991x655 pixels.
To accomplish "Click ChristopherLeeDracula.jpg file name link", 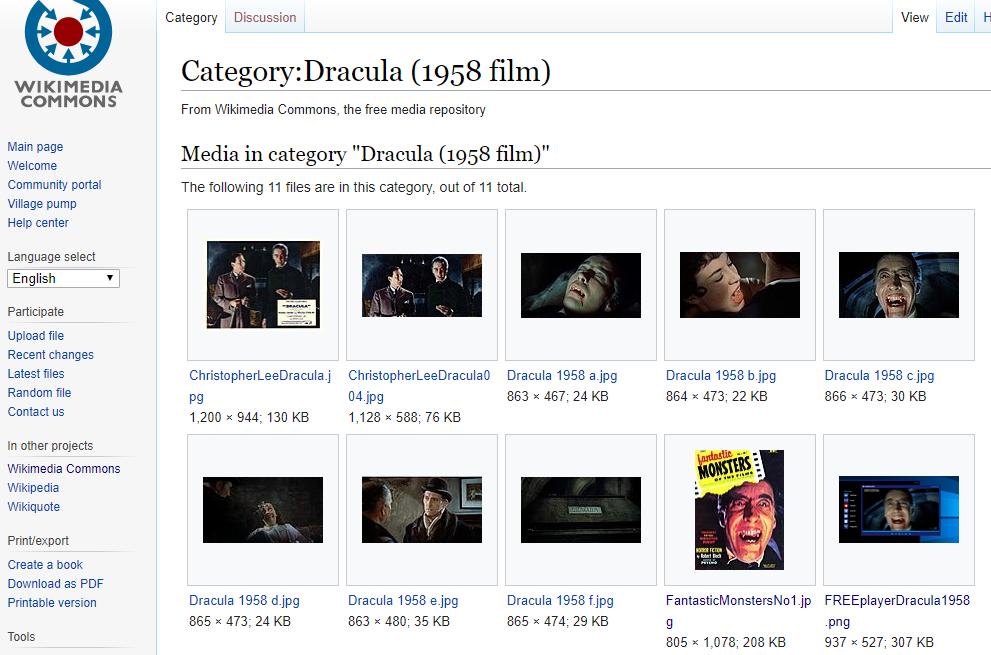I will click(x=260, y=386).
